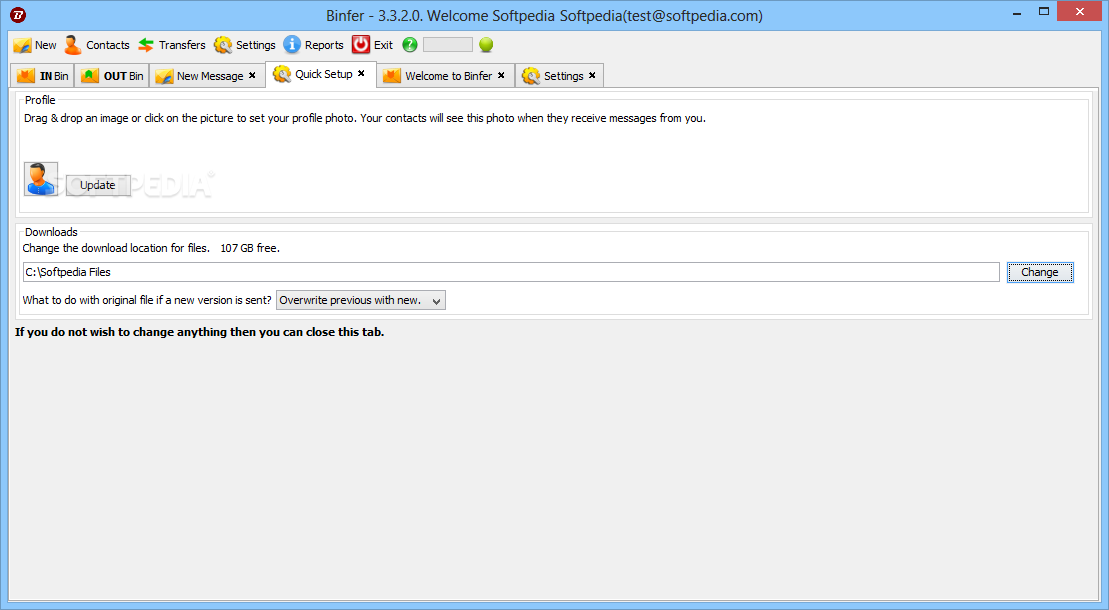Image resolution: width=1109 pixels, height=610 pixels.
Task: Minimize the Binfer window
Action: pos(1016,12)
